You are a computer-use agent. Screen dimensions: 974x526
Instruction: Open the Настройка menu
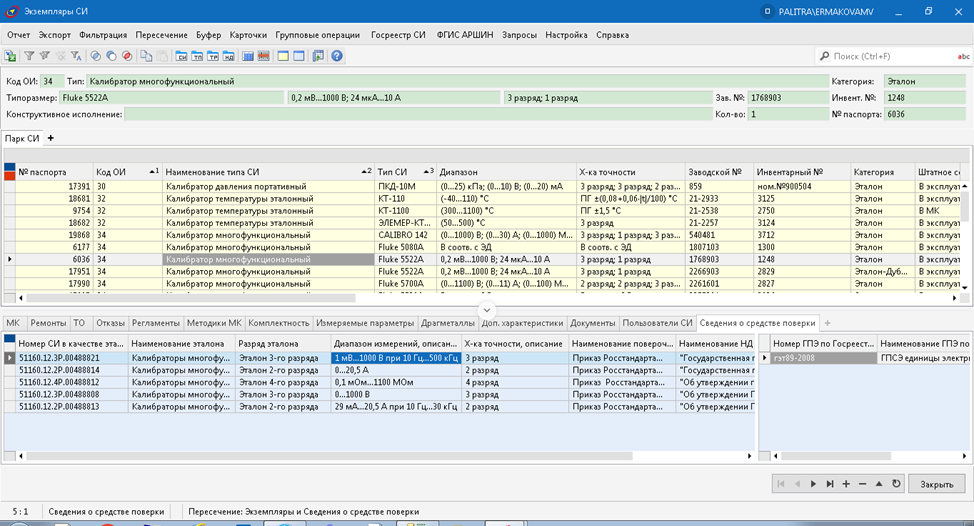point(566,35)
